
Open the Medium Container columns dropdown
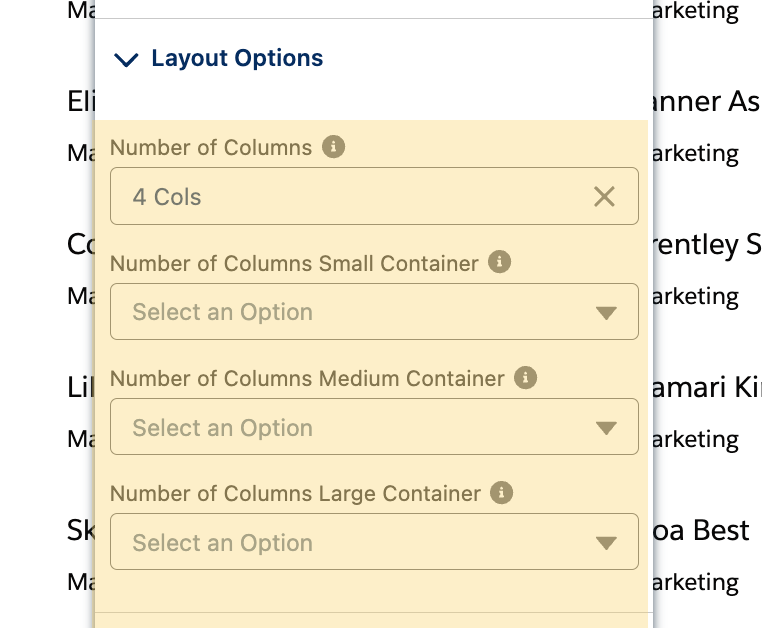[x=350, y=428]
